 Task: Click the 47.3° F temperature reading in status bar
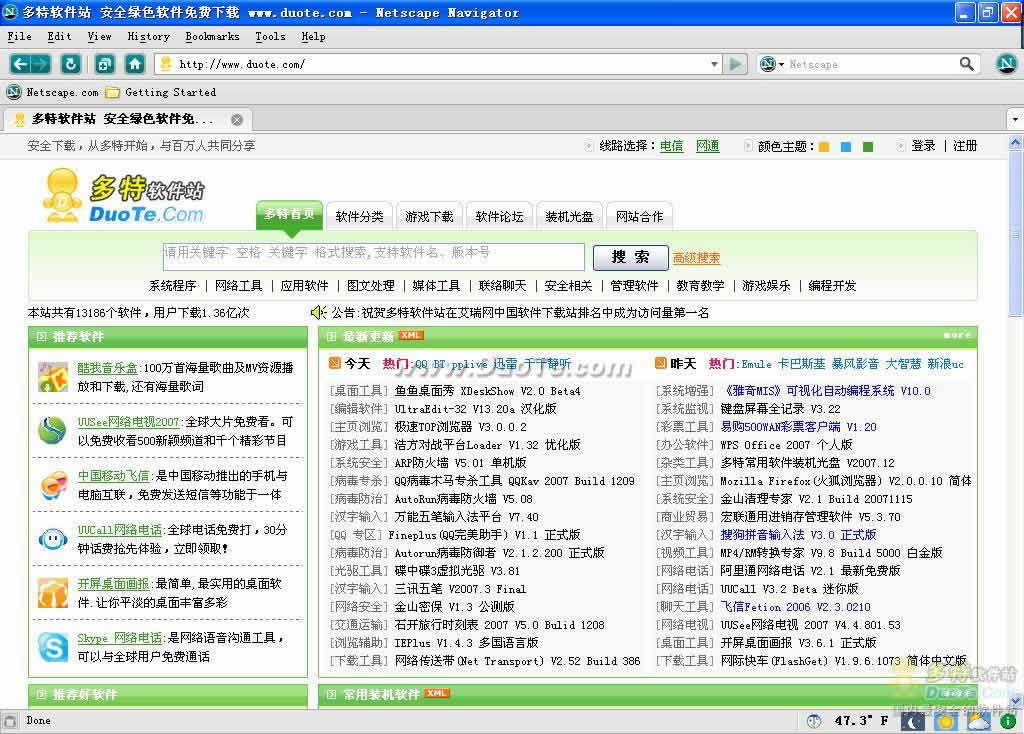pos(861,721)
